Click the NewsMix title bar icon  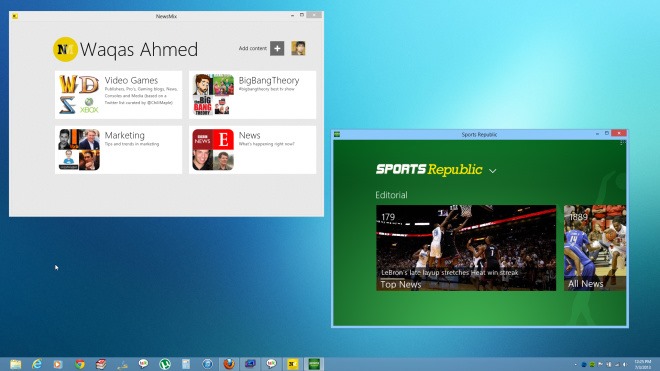15,16
